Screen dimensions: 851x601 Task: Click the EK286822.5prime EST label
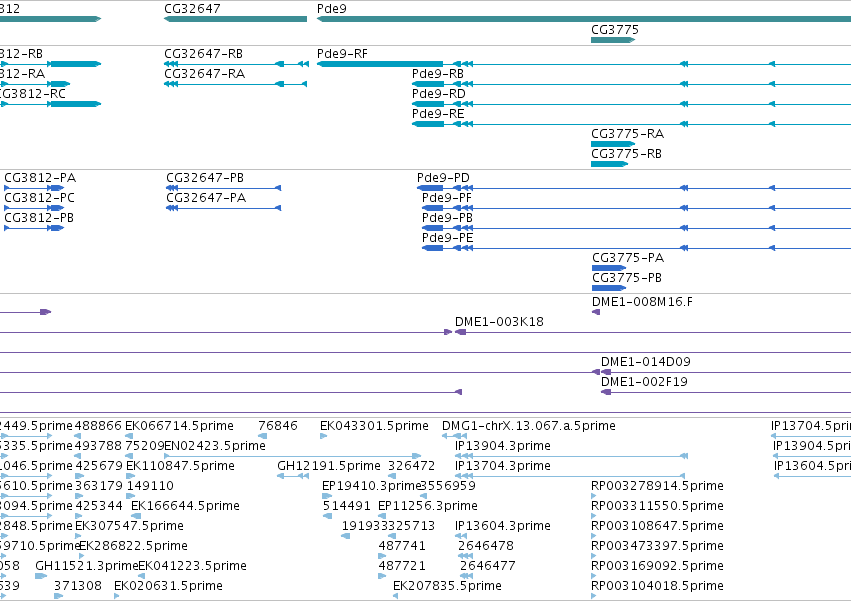tap(134, 546)
